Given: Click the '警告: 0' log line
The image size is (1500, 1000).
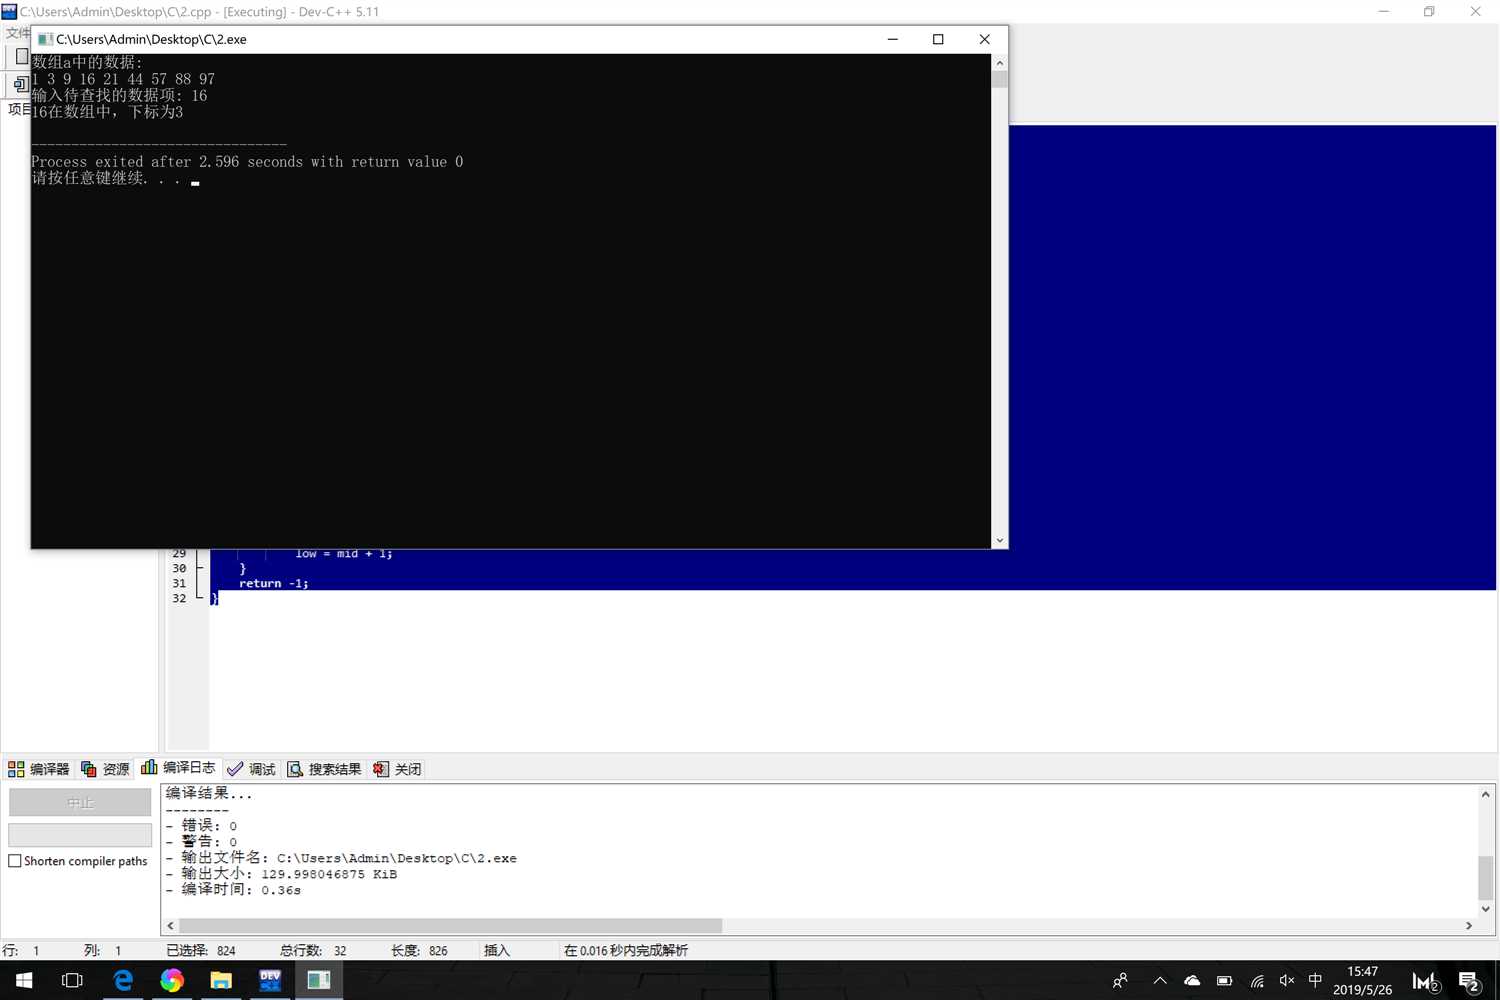Looking at the screenshot, I should click(201, 842).
